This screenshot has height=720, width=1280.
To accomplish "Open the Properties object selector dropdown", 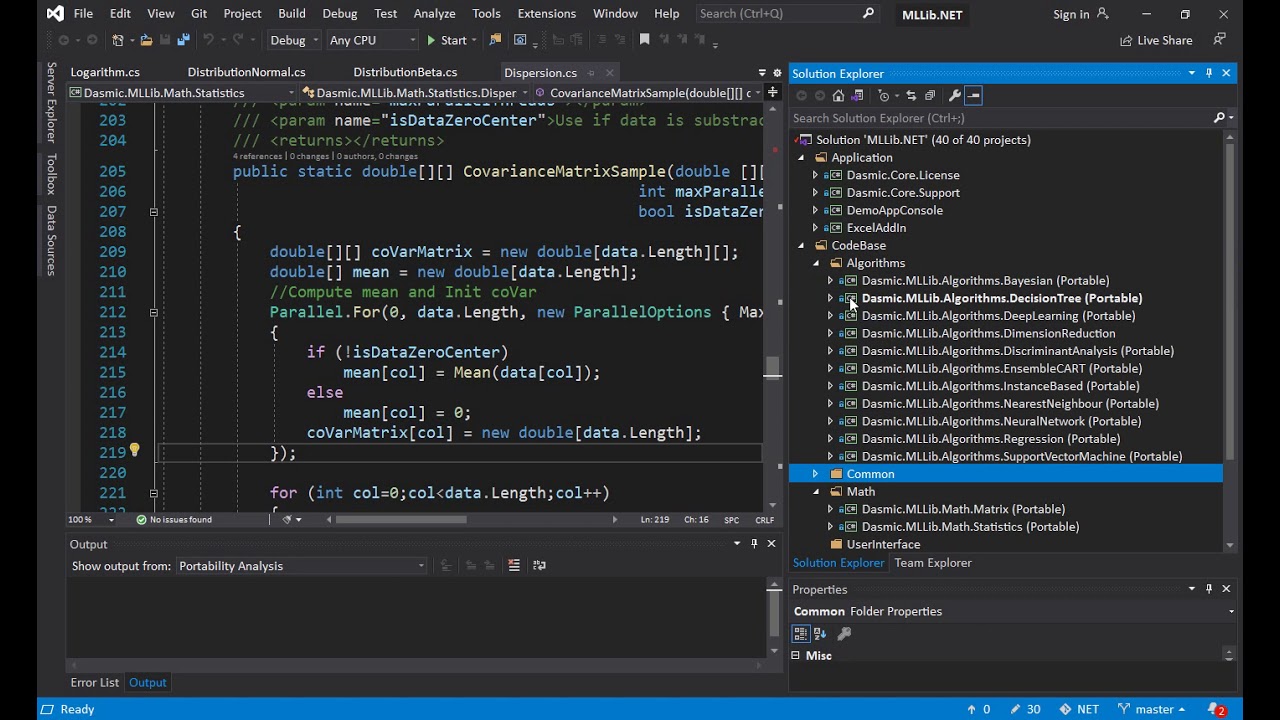I will [x=1014, y=611].
